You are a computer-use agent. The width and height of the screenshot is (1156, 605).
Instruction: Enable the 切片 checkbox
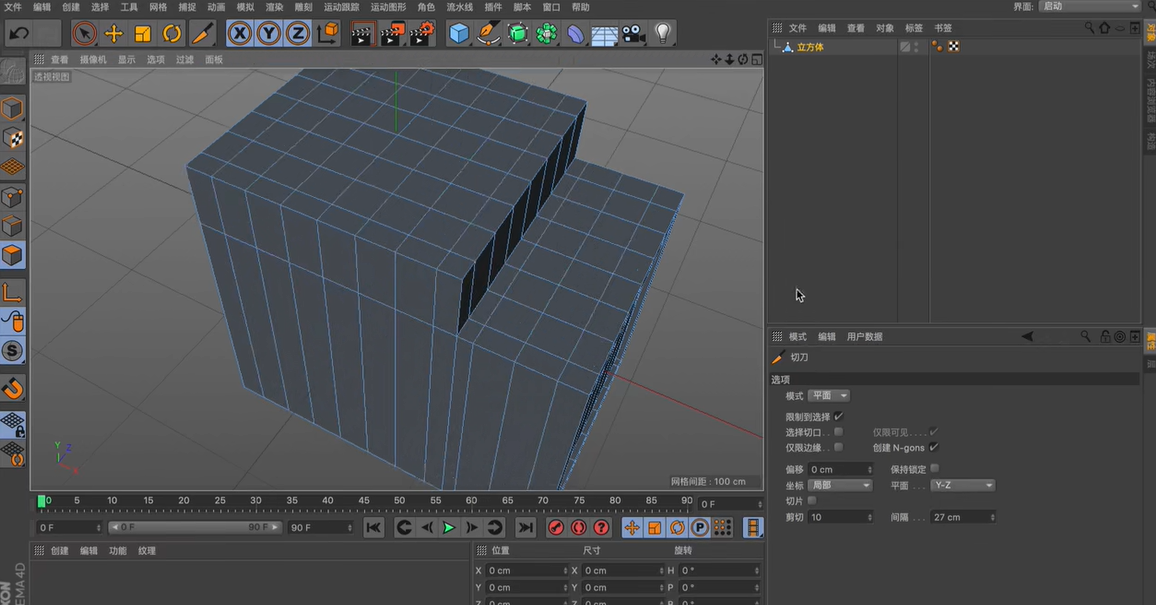[814, 500]
